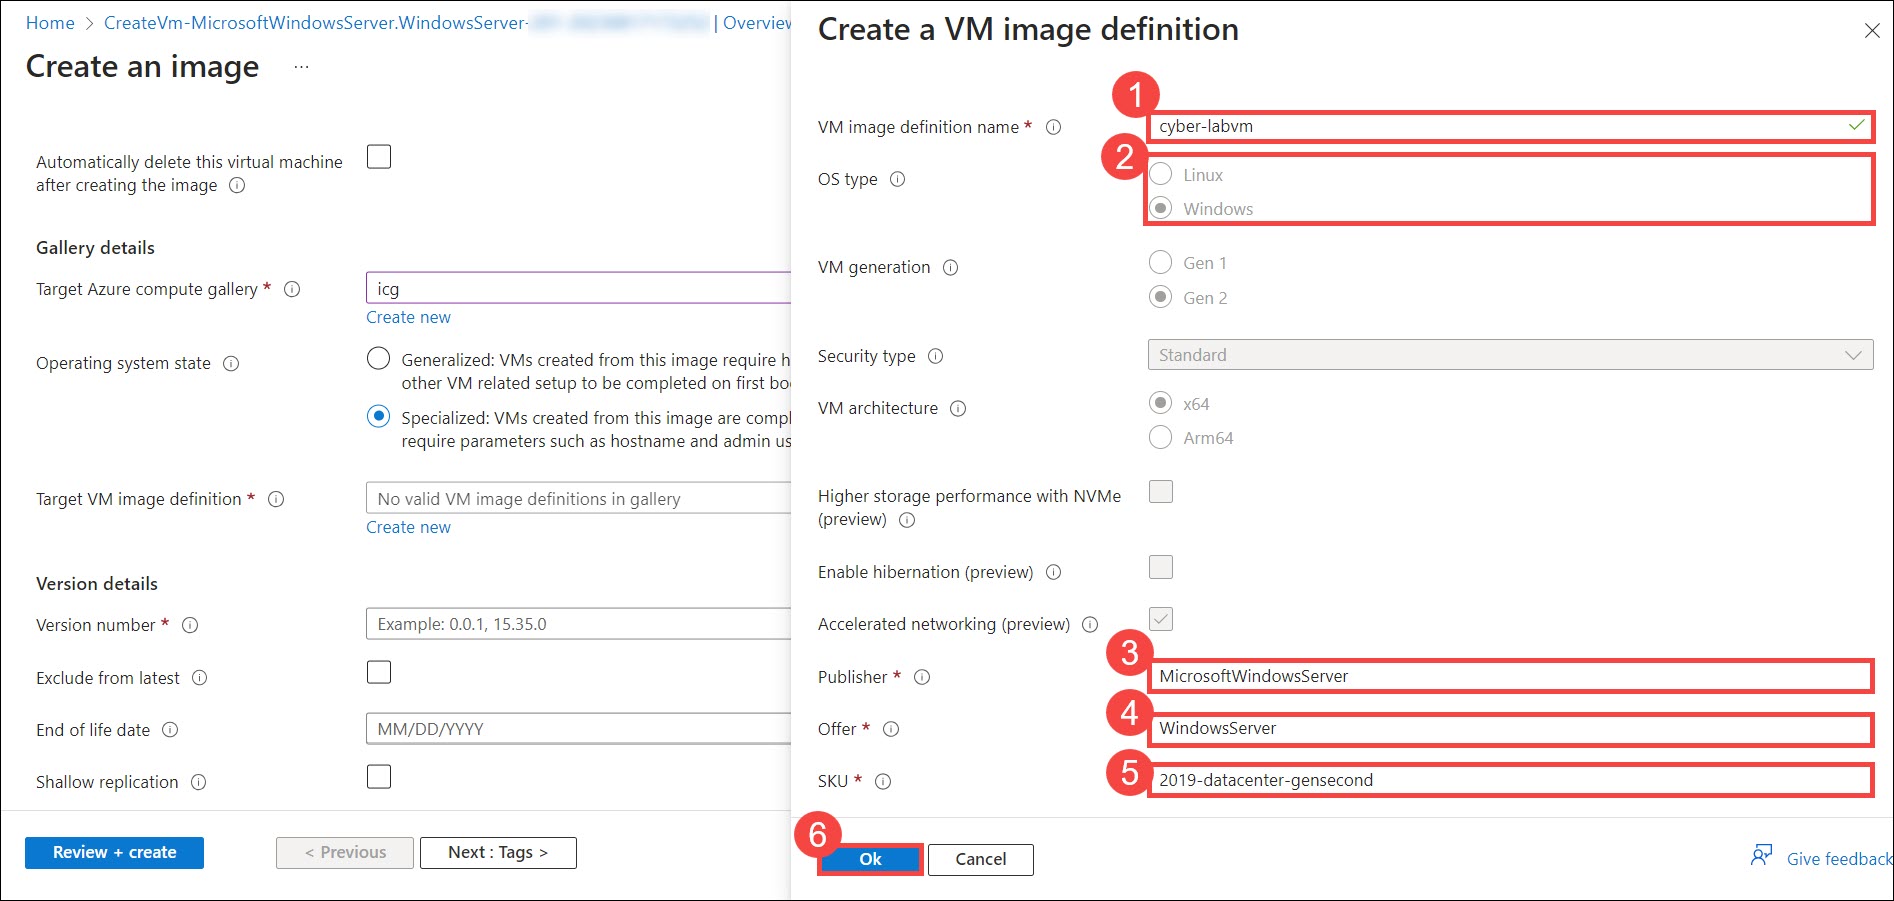Click the Give feedback link
The image size is (1894, 901).
[x=1839, y=859]
